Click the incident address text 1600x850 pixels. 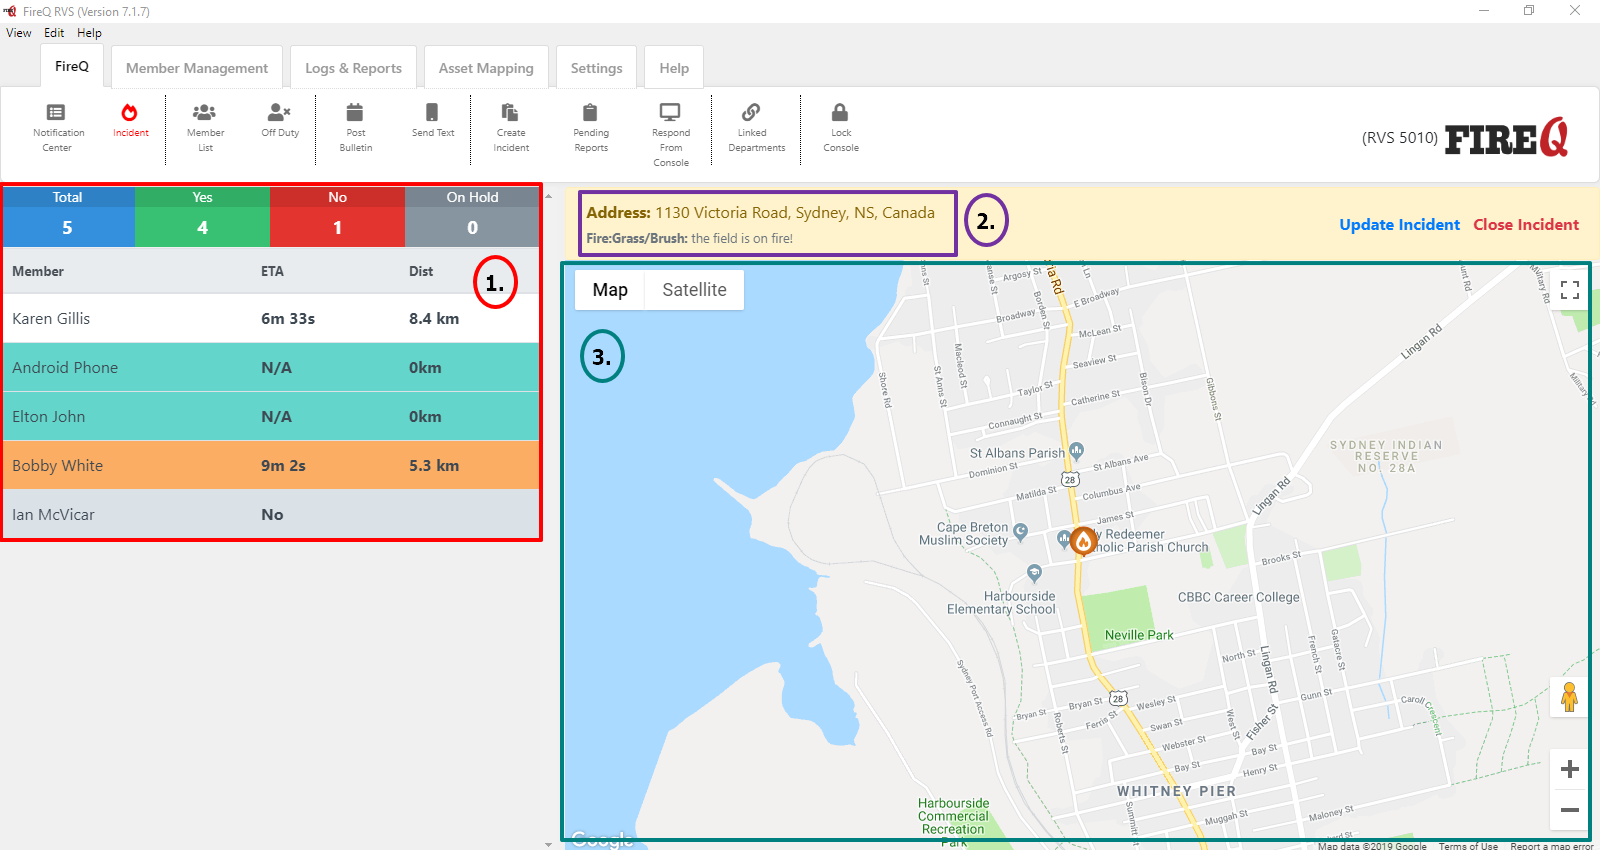(761, 212)
